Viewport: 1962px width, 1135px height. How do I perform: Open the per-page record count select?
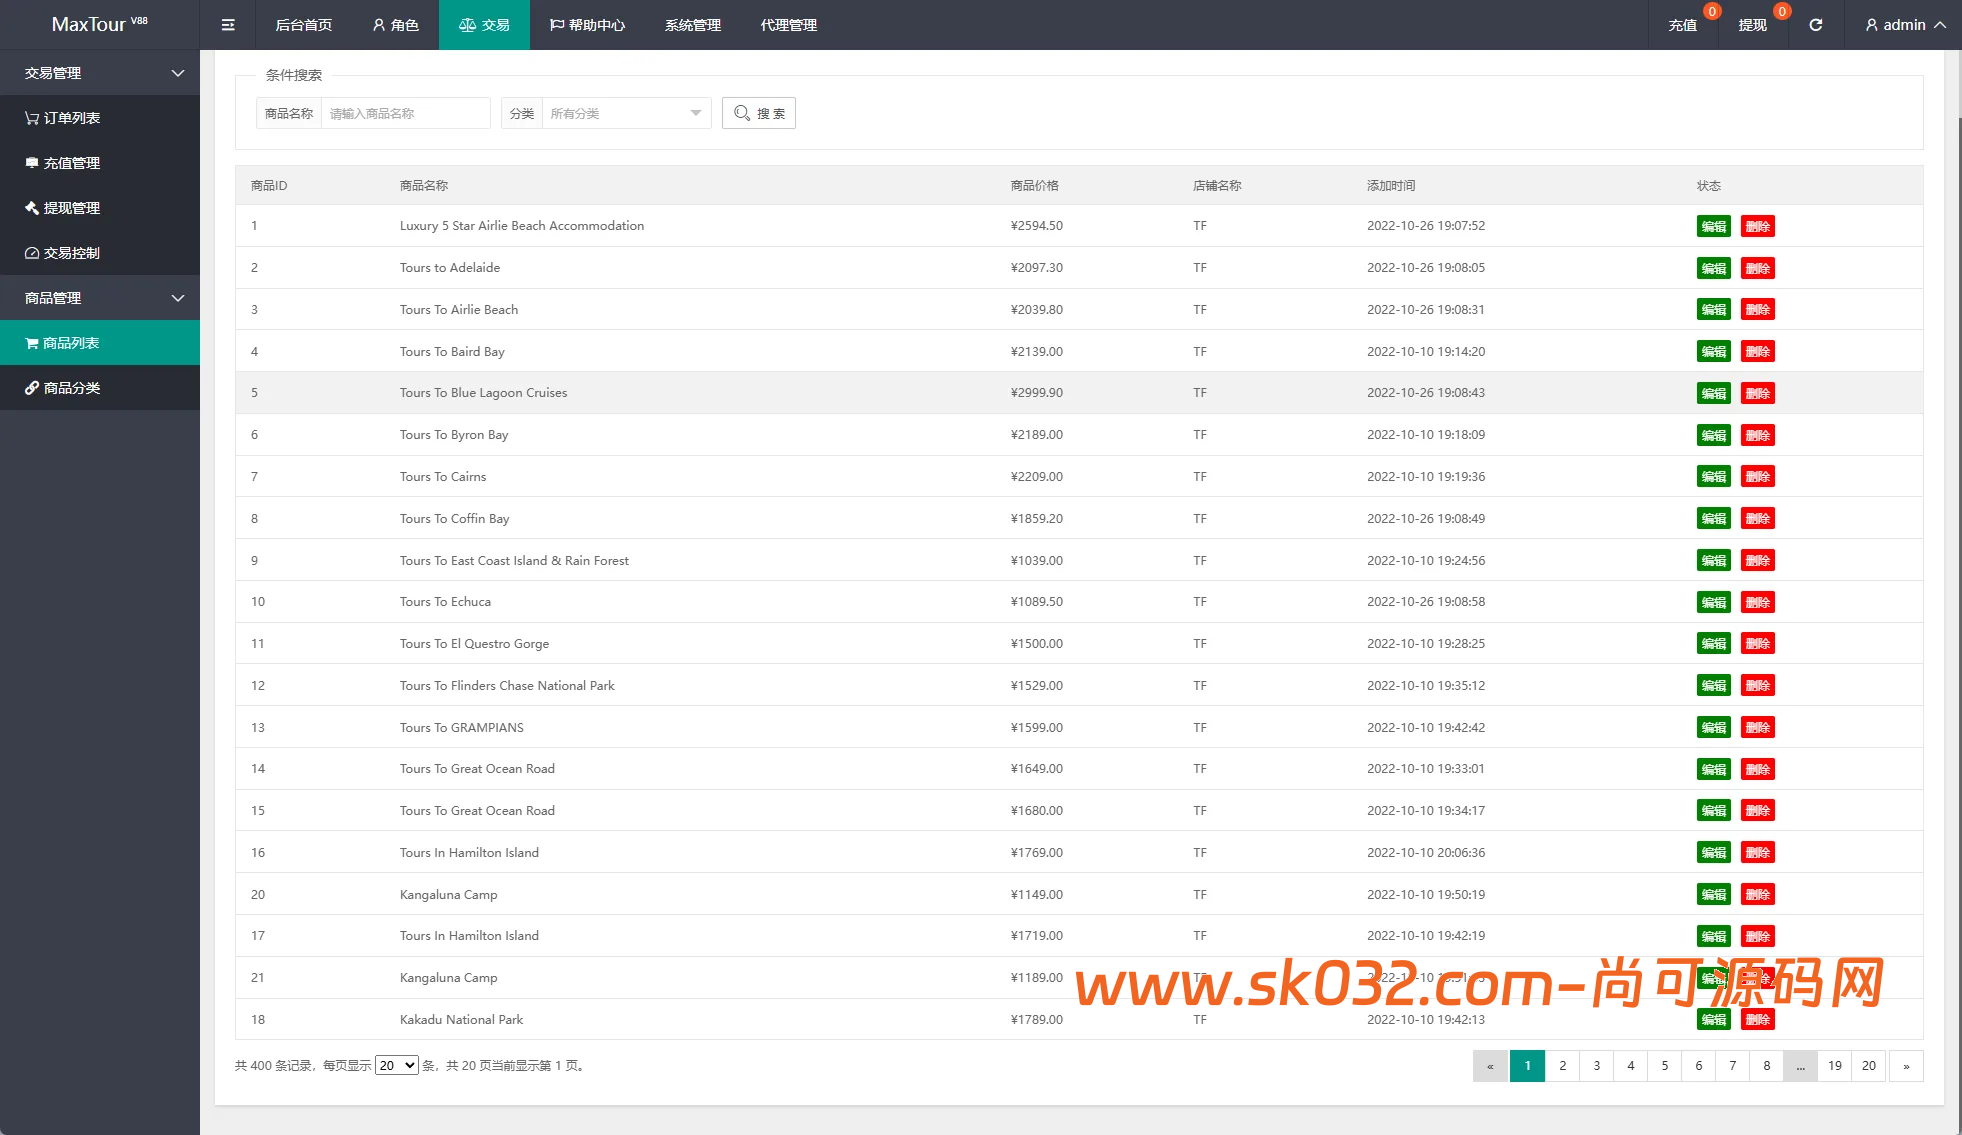point(396,1066)
